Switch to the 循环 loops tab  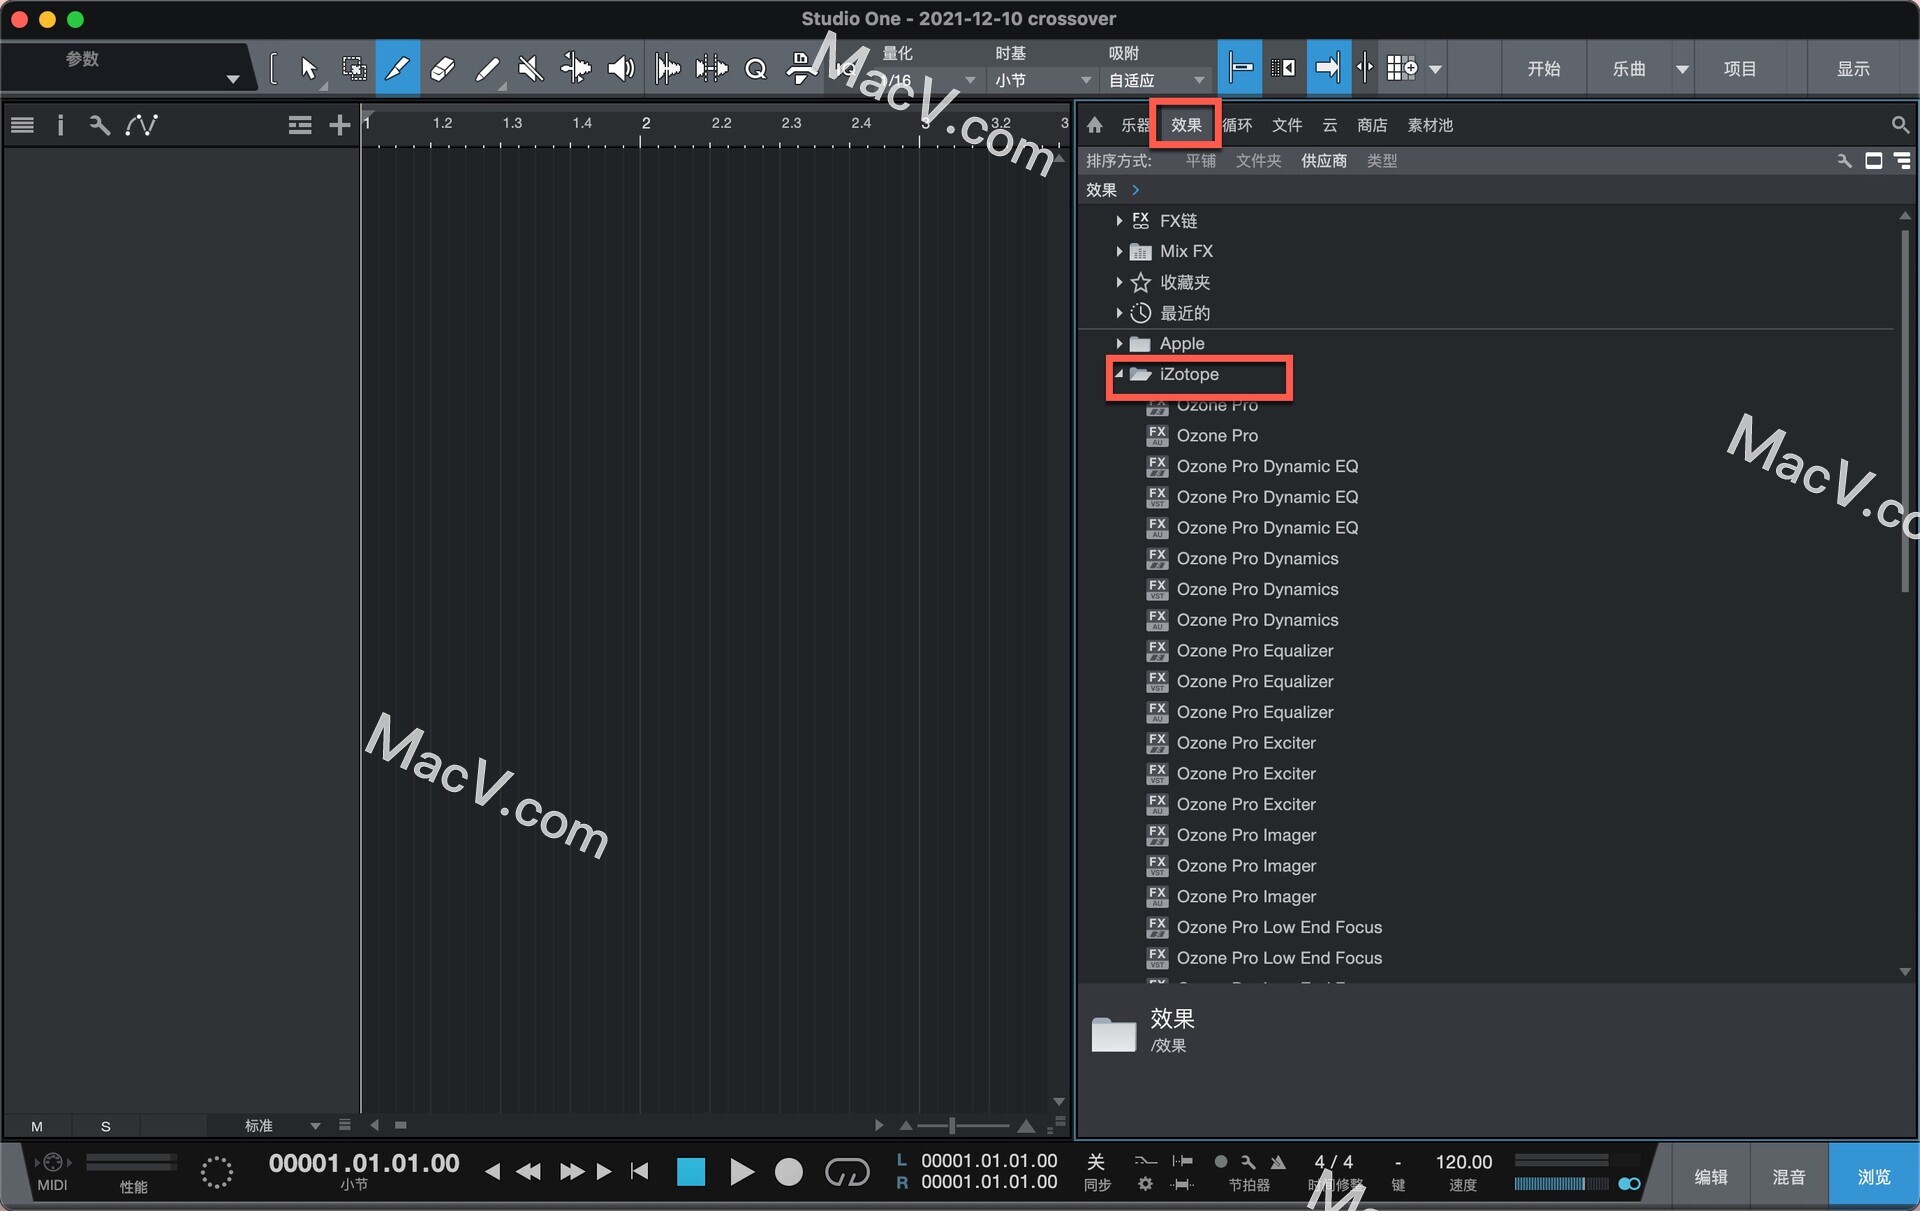point(1237,125)
